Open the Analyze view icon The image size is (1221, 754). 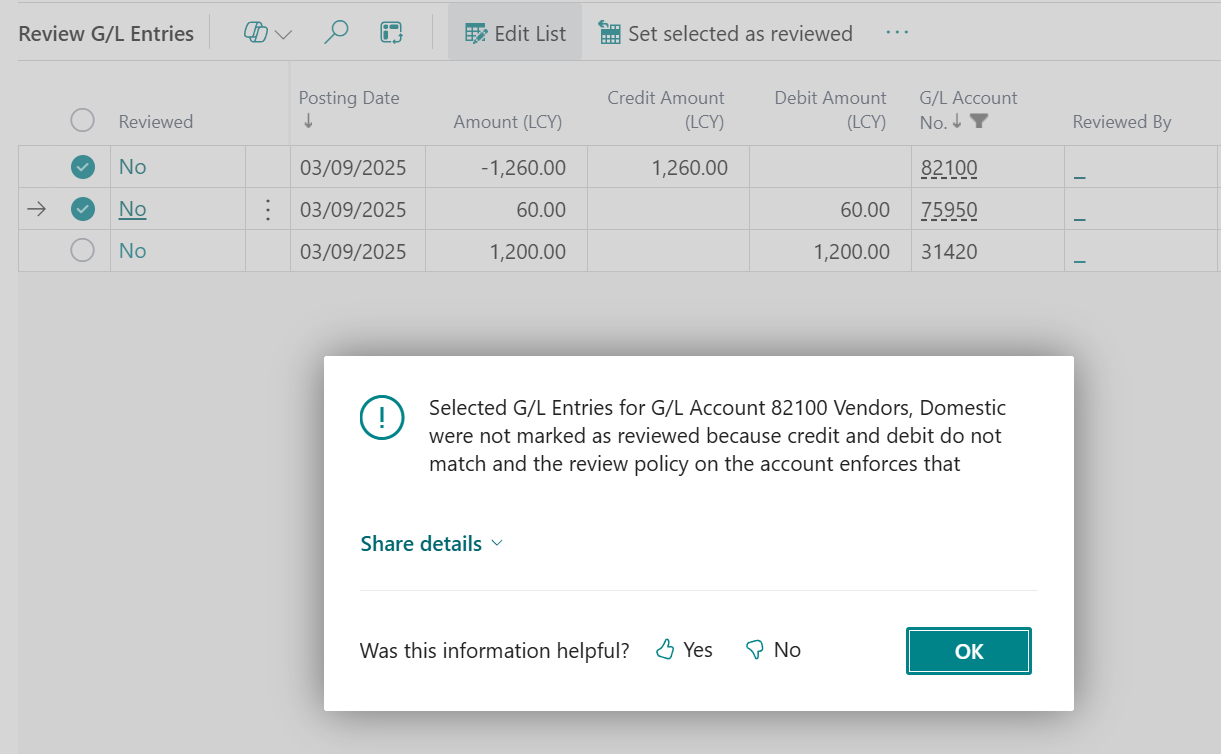[x=258, y=32]
